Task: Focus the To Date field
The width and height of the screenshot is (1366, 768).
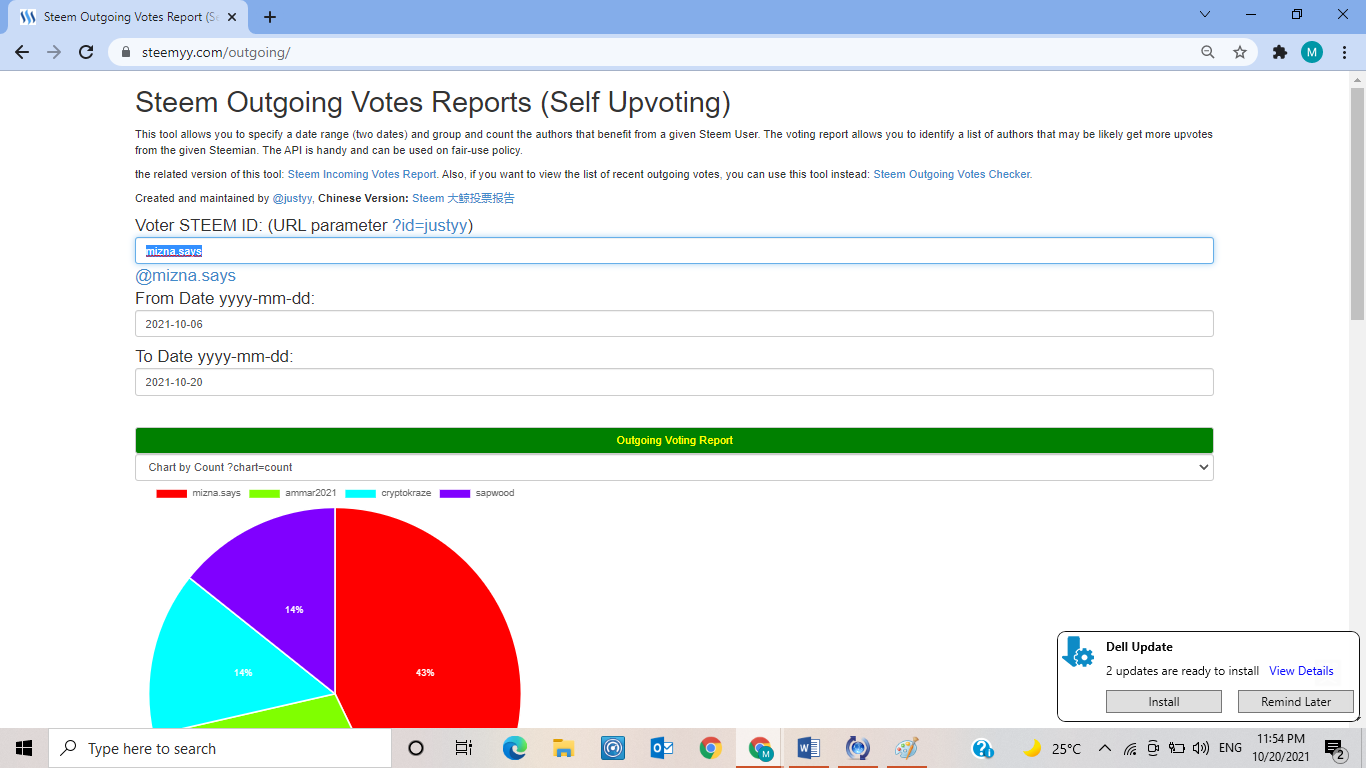Action: click(674, 382)
